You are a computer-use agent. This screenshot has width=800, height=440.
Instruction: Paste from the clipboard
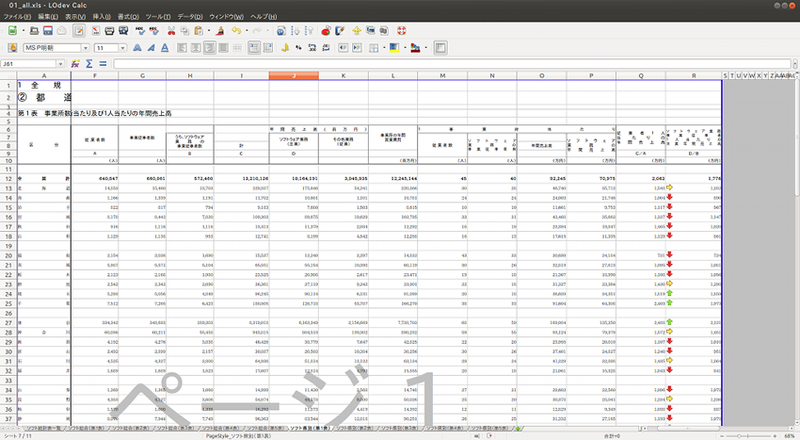[198, 31]
